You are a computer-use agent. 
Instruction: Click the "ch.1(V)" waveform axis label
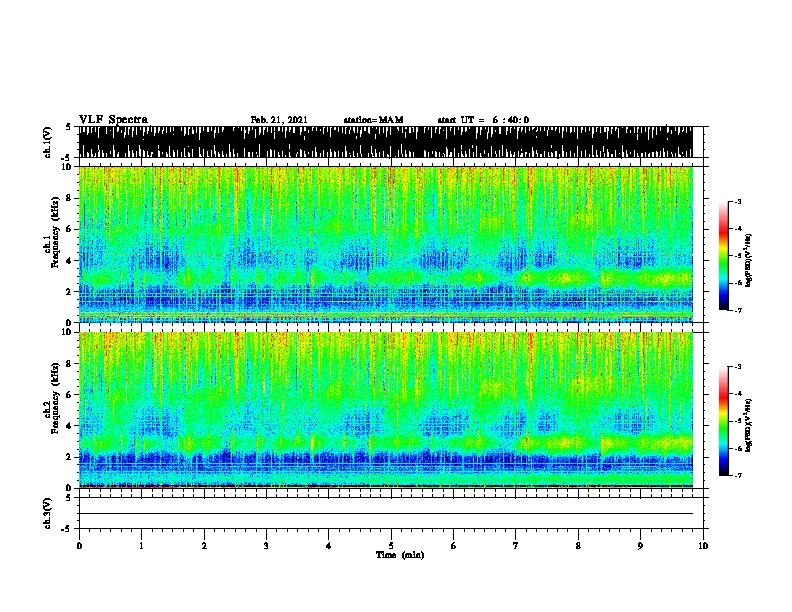pyautogui.click(x=48, y=142)
